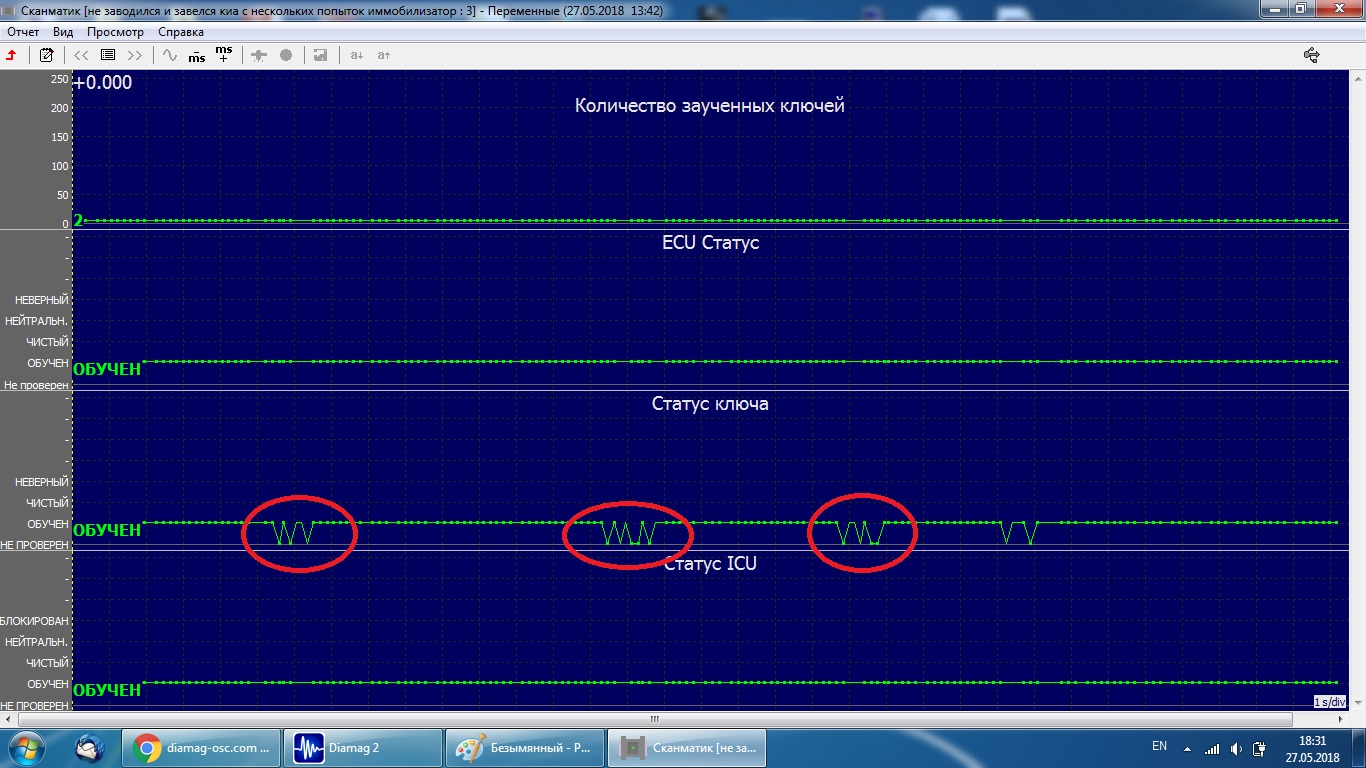The width and height of the screenshot is (1366, 768).
Task: Click the green value 2 on keys graph
Action: pyautogui.click(x=78, y=220)
